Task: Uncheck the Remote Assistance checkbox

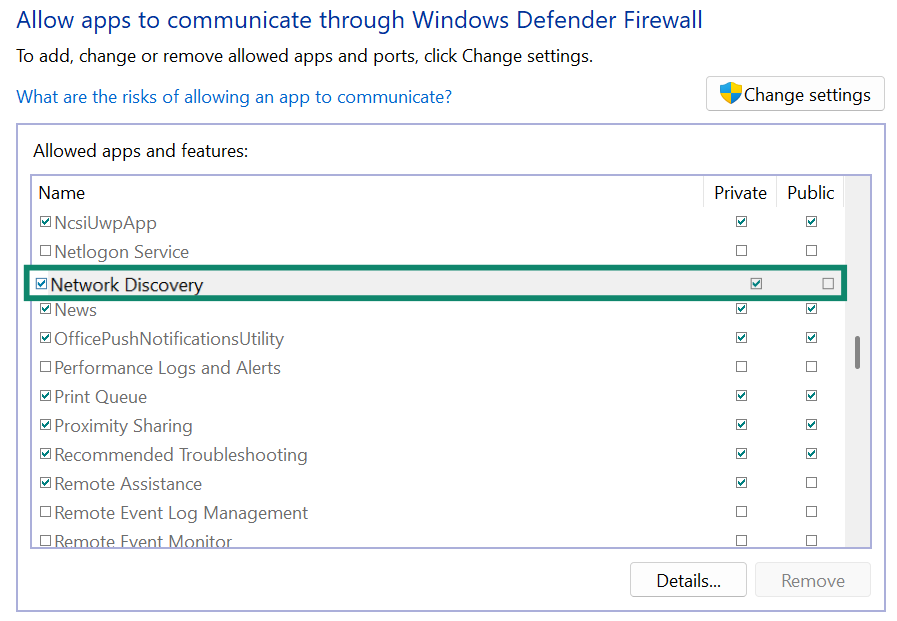Action: click(x=45, y=482)
